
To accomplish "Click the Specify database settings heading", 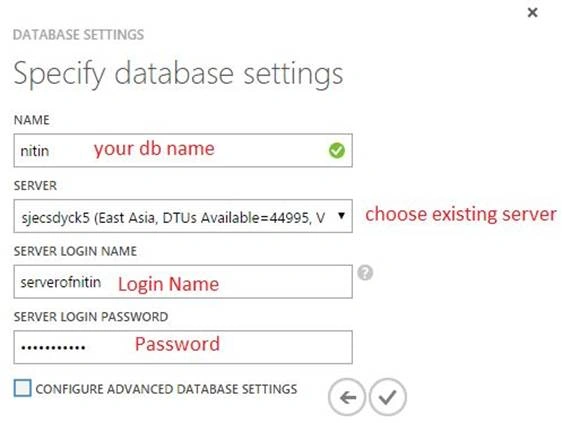I will [178, 74].
